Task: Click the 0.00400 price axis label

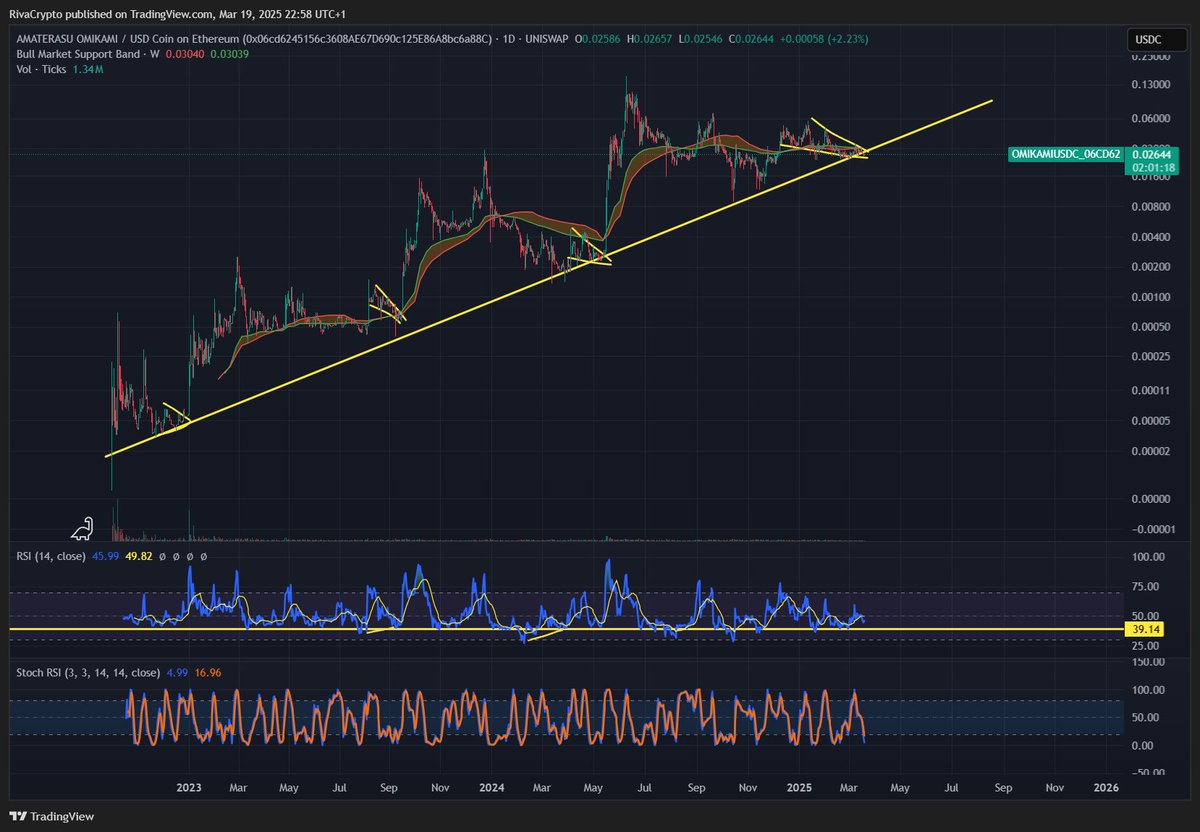Action: pyautogui.click(x=1152, y=237)
